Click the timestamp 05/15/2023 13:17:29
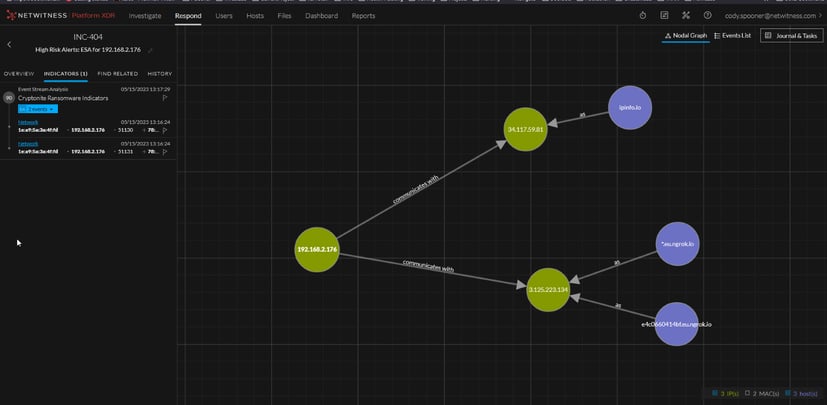This screenshot has height=405, width=827. click(x=145, y=89)
